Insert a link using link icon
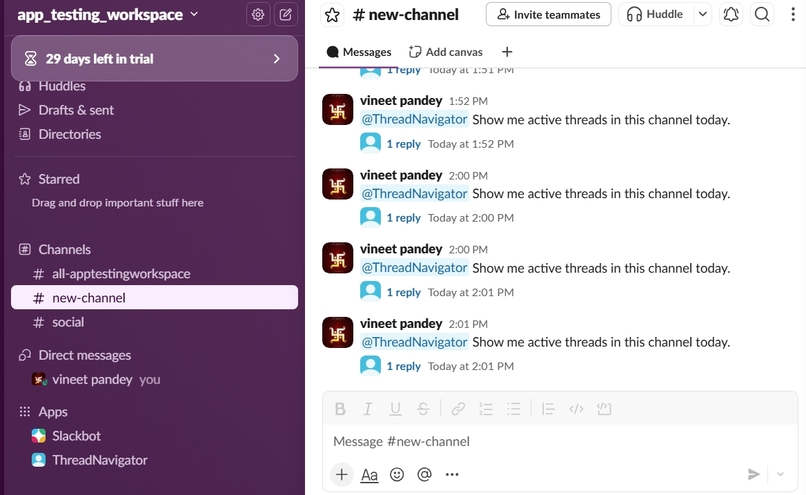Screen dimensions: 806x495 pos(458,409)
